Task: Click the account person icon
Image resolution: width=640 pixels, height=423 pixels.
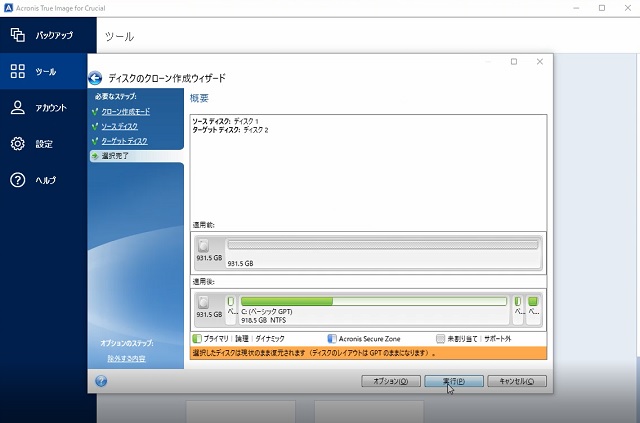Action: 18,108
